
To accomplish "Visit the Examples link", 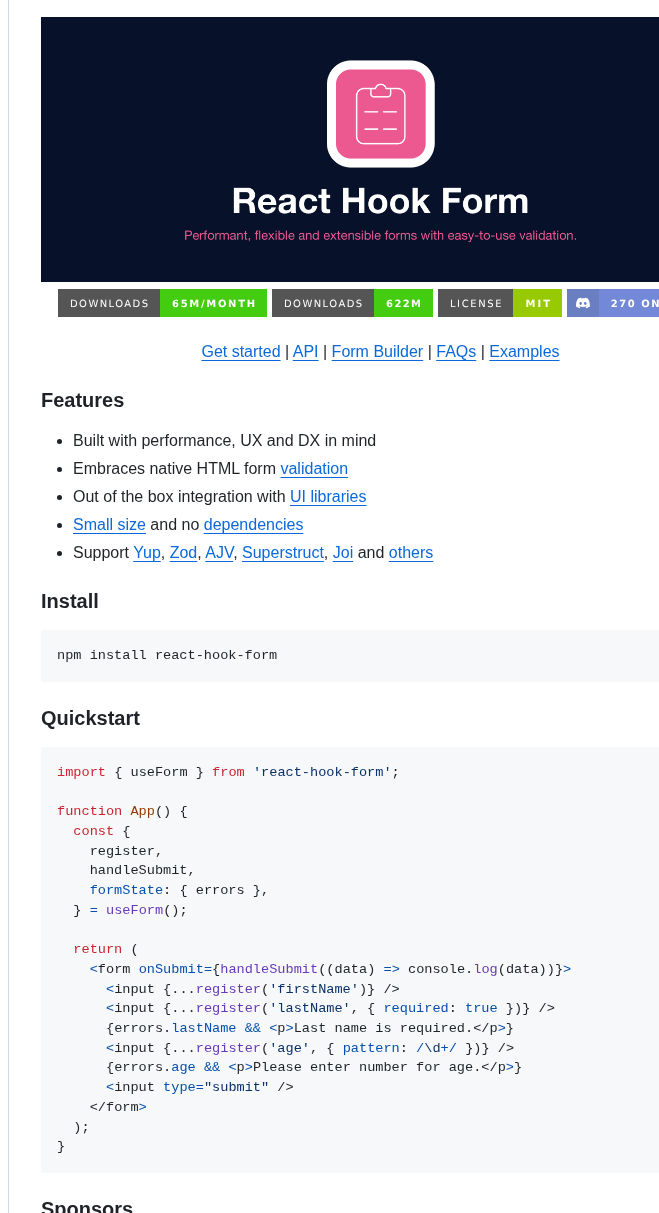I will click(524, 352).
